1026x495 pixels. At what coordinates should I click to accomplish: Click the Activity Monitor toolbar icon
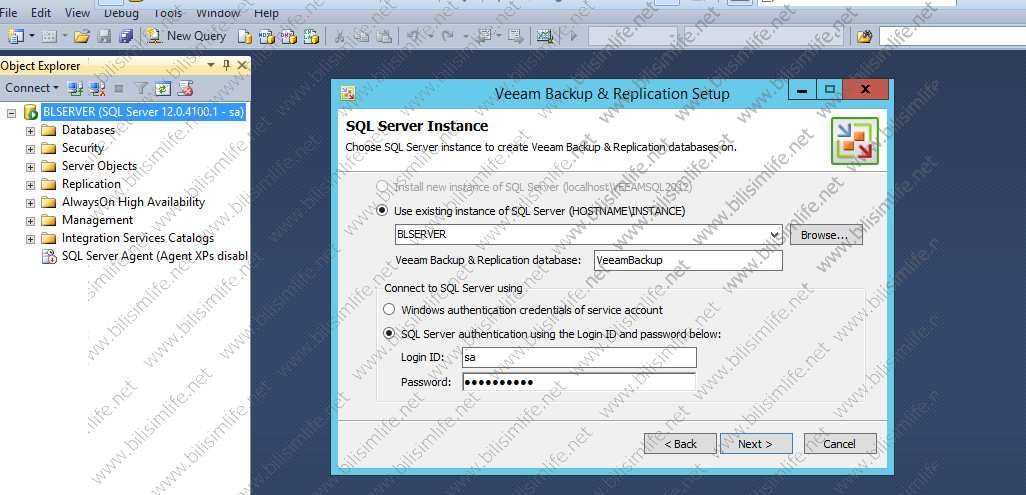point(545,37)
